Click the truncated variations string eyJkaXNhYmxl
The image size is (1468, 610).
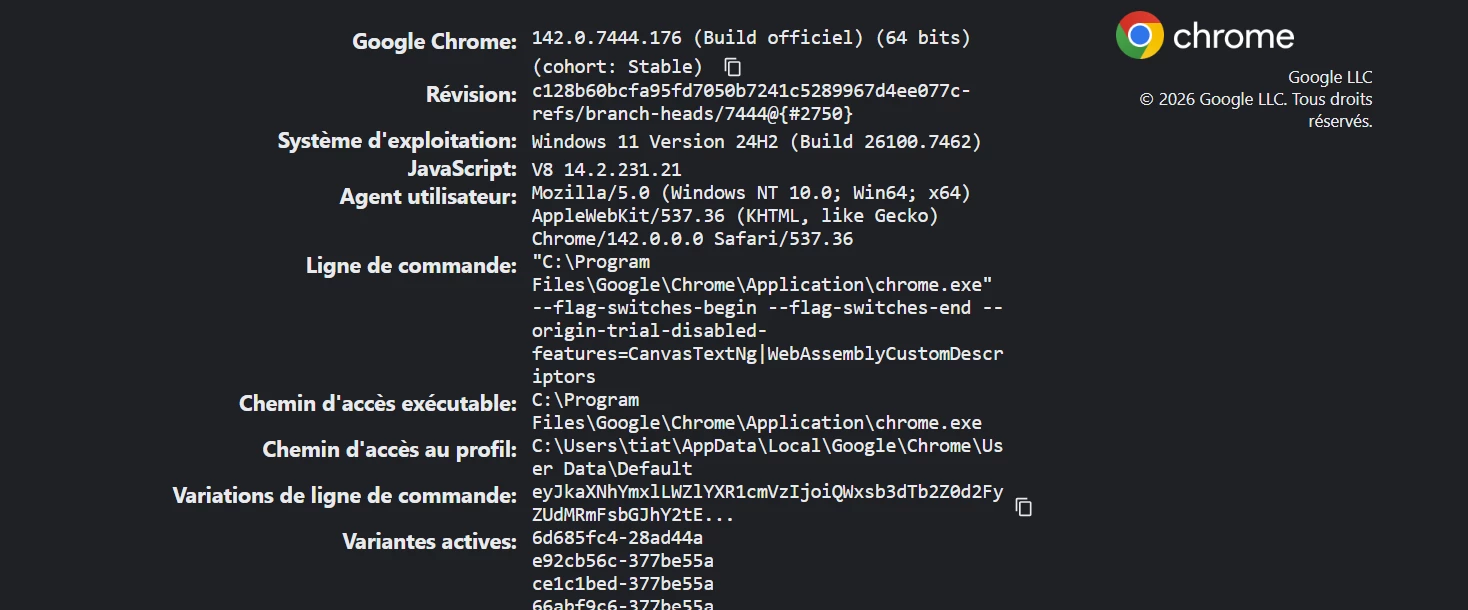coord(767,503)
